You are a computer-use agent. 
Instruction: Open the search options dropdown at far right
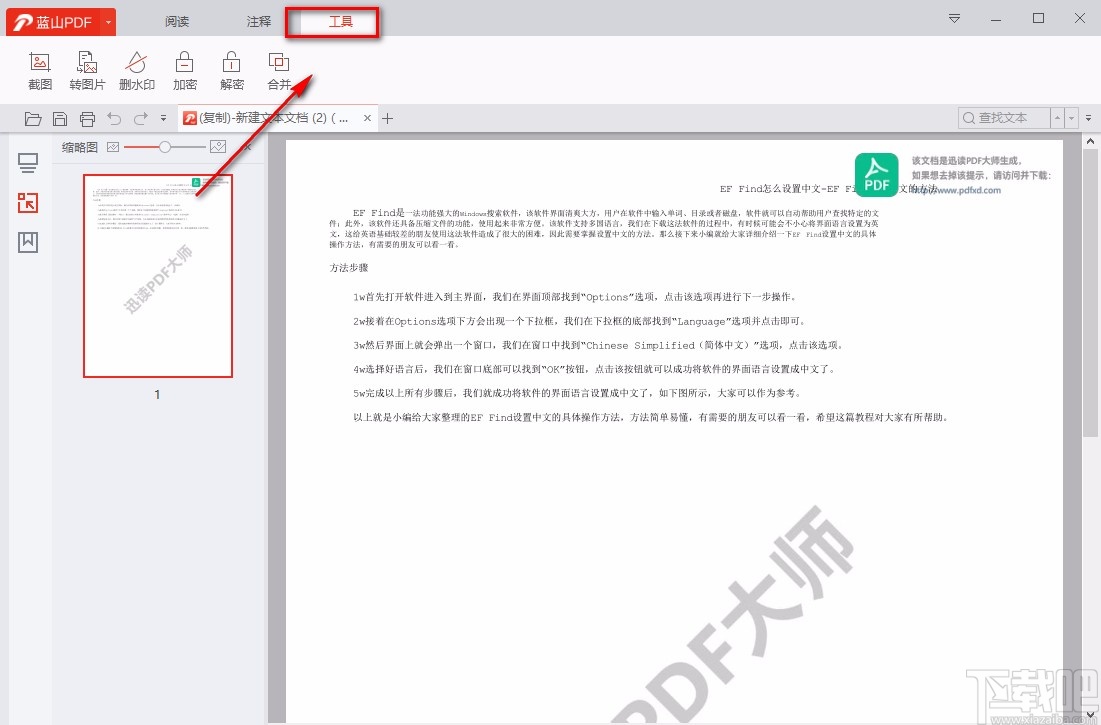pos(1089,118)
